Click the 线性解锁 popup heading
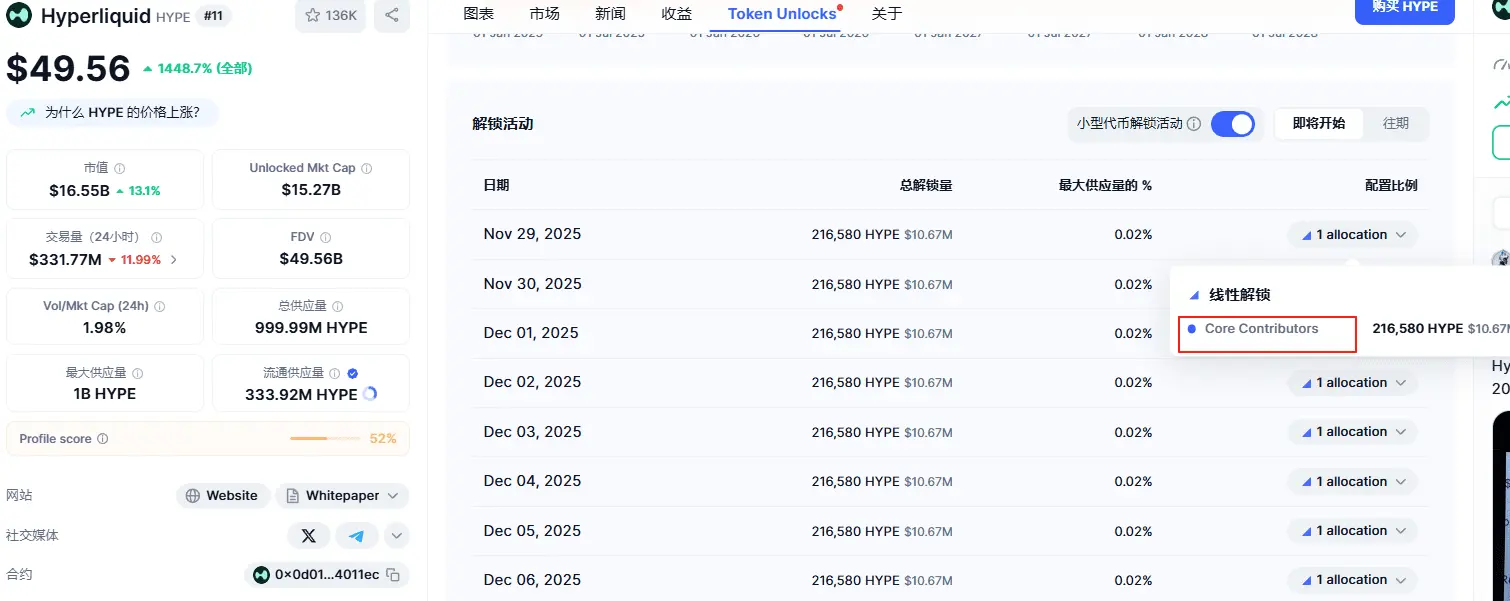Image resolution: width=1510 pixels, height=601 pixels. pyautogui.click(x=1240, y=295)
